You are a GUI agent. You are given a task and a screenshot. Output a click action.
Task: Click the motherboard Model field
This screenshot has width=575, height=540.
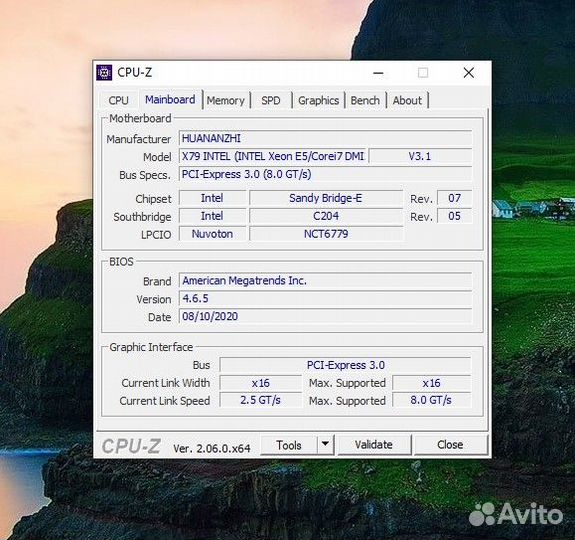point(274,156)
